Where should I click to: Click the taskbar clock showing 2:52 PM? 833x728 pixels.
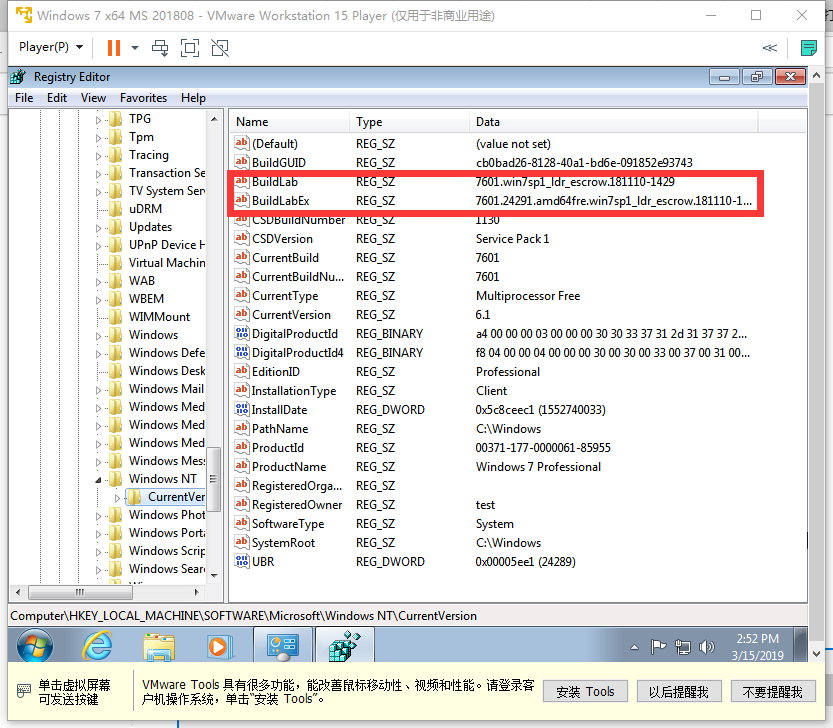(758, 647)
